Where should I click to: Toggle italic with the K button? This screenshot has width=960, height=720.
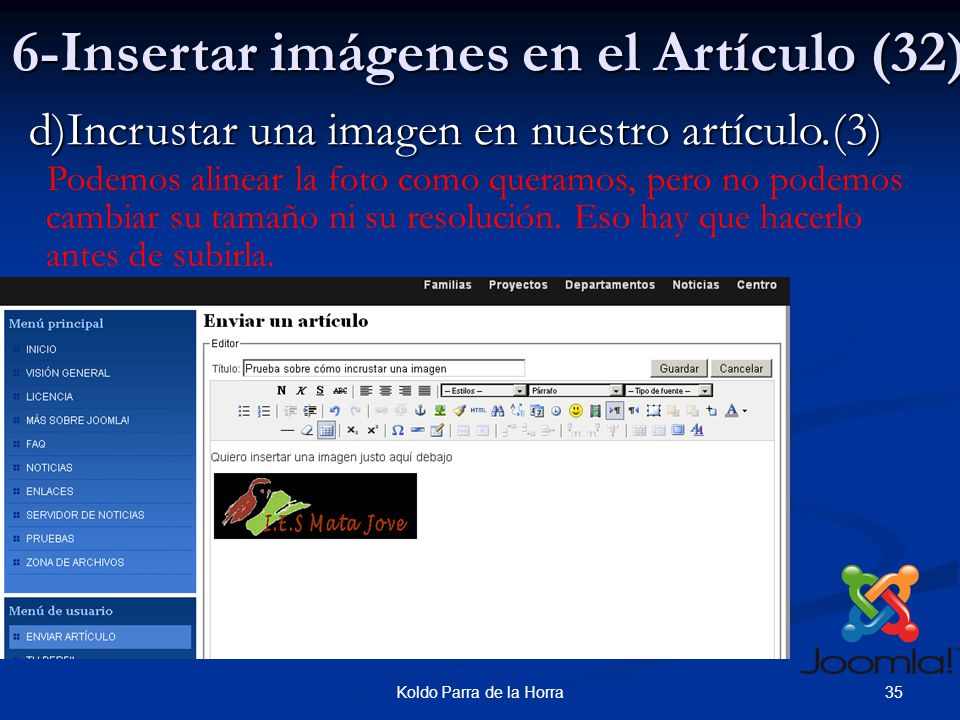[x=301, y=391]
